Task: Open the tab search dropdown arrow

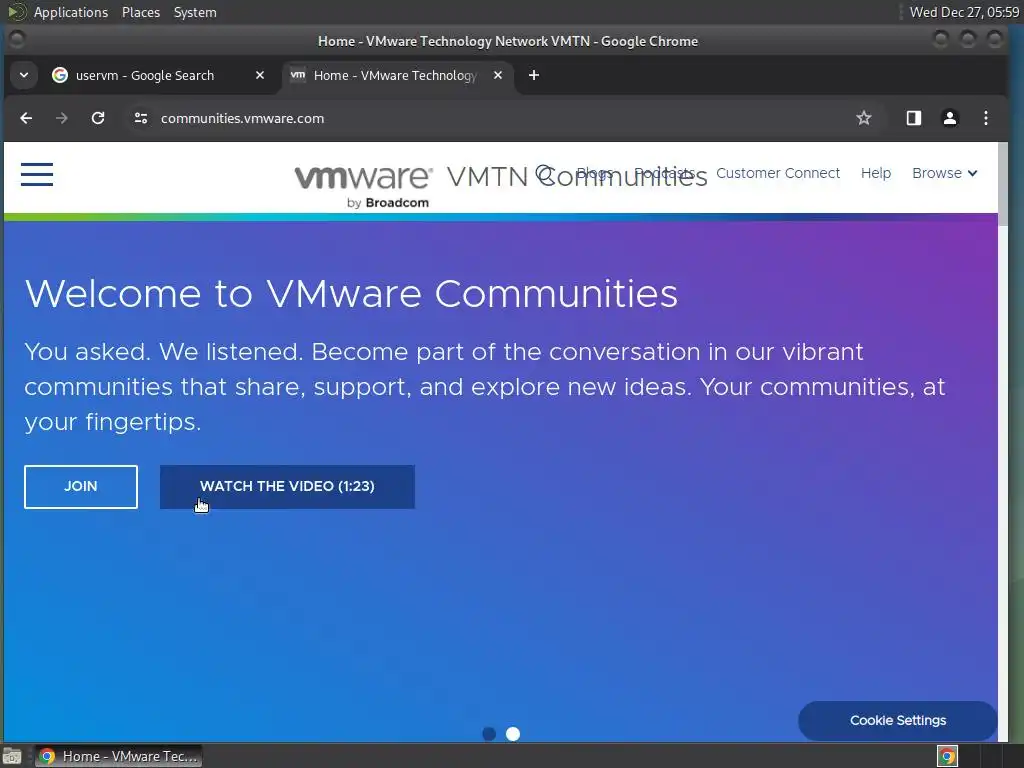Action: 24,75
